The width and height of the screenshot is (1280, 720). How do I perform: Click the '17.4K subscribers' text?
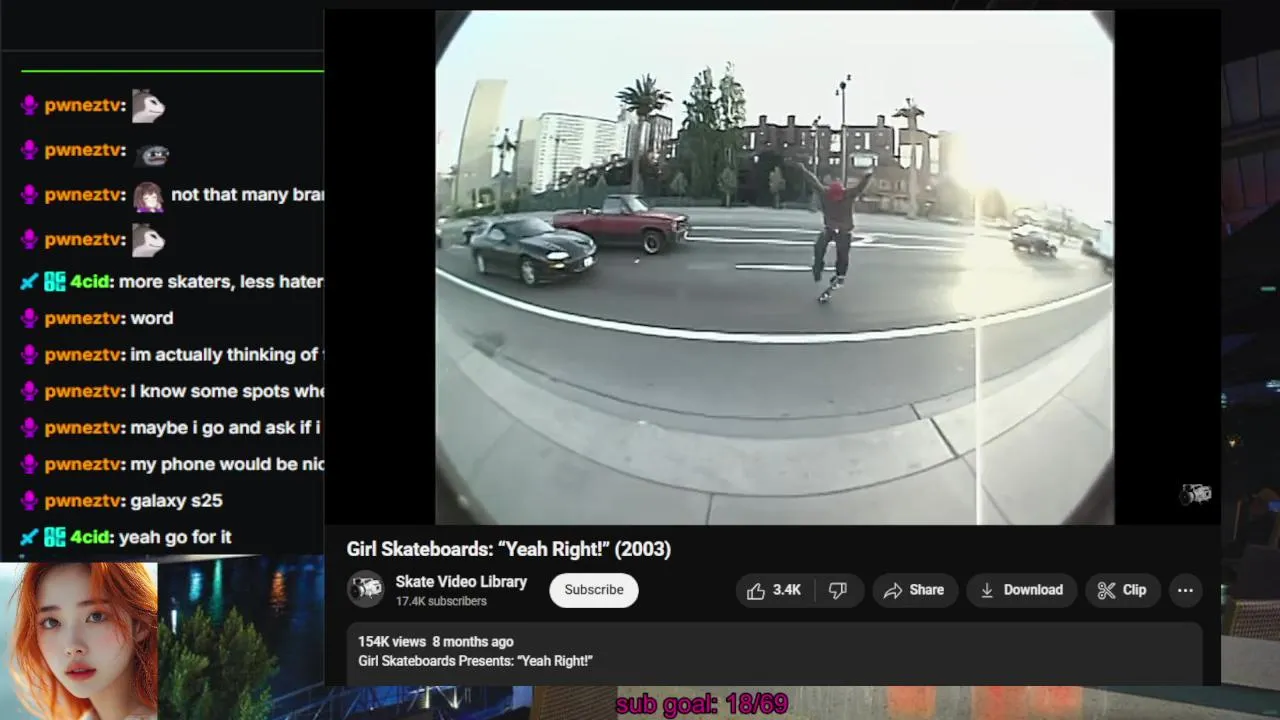(441, 601)
